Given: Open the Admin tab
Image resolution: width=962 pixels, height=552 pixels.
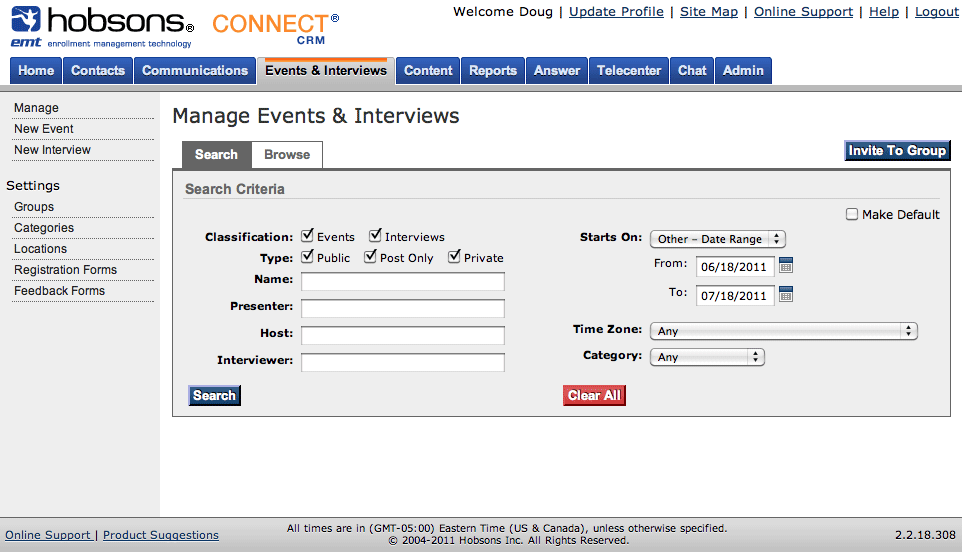Looking at the screenshot, I should 744,71.
